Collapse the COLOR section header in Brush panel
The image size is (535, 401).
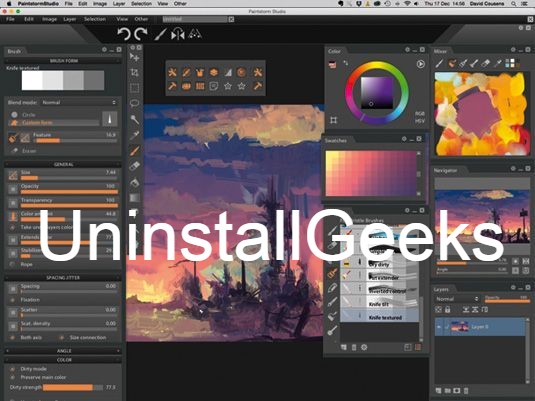(63, 360)
